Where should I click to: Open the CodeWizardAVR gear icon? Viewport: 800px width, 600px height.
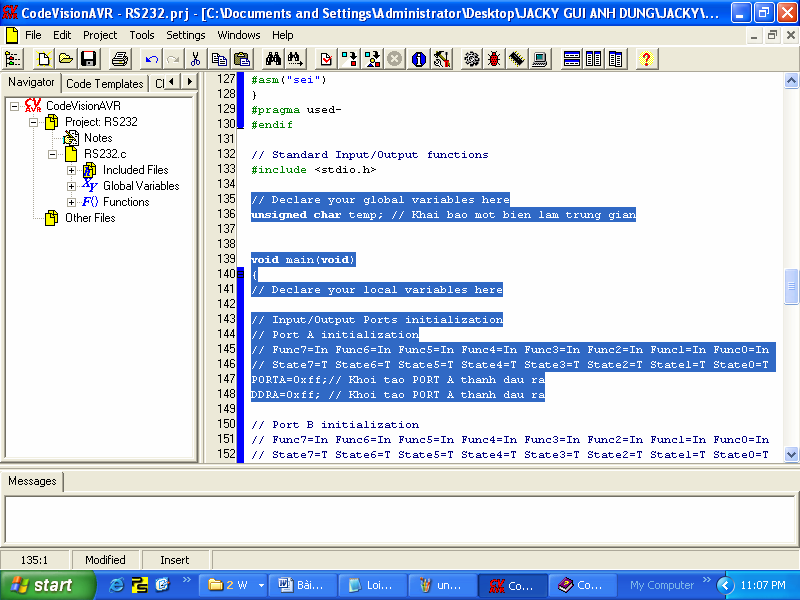[x=471, y=59]
